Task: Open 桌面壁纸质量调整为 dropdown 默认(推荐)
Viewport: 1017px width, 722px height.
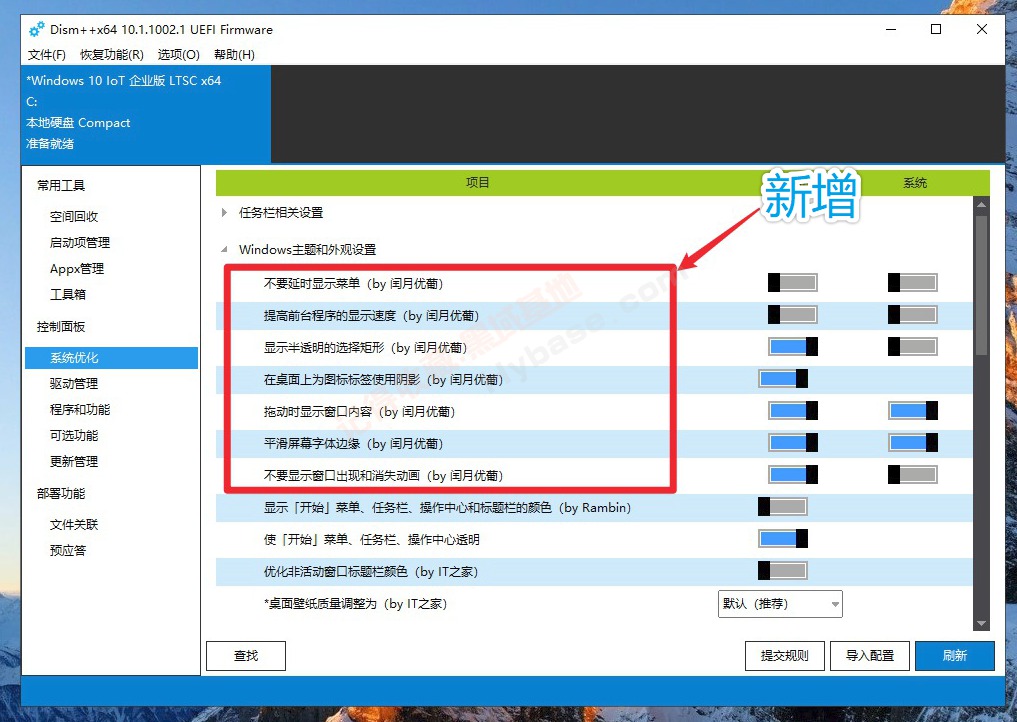Action: pyautogui.click(x=780, y=604)
